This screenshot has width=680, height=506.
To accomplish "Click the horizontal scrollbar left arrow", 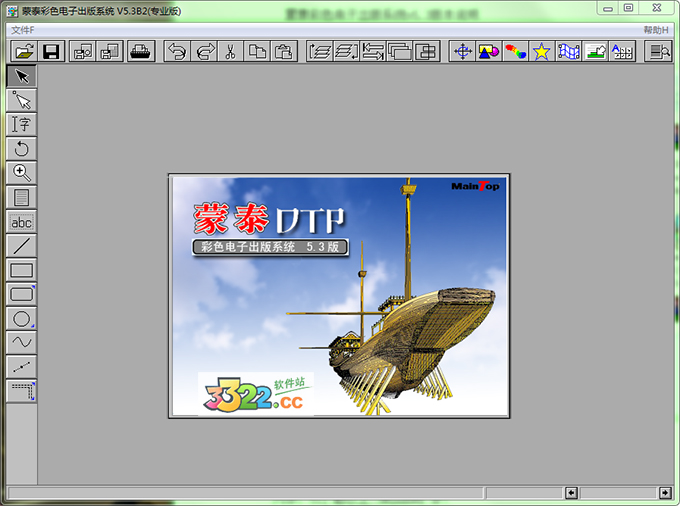I will tap(571, 493).
